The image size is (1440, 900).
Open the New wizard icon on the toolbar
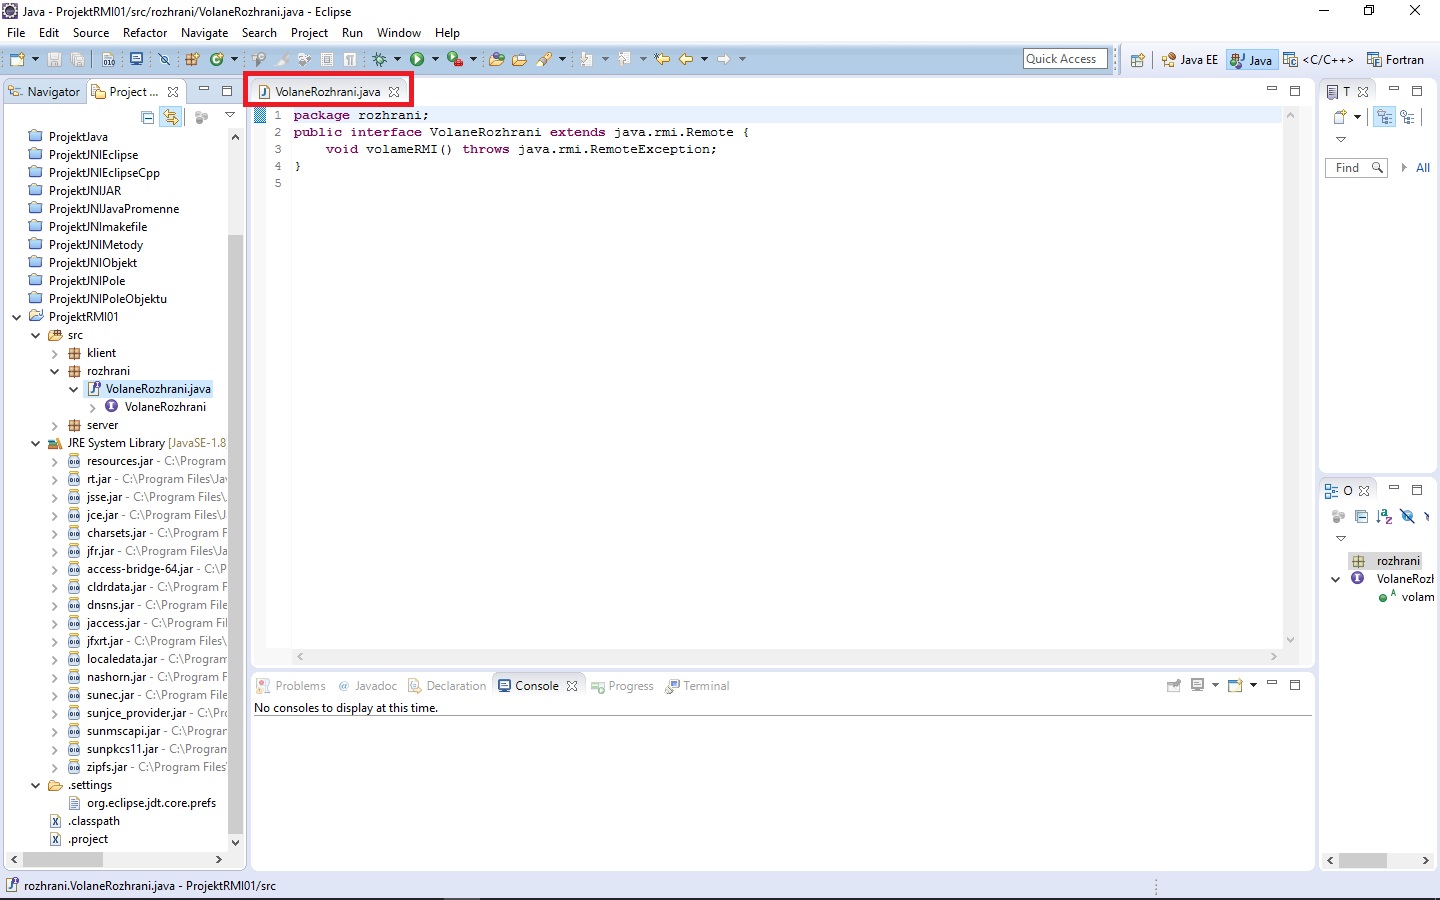[16, 59]
